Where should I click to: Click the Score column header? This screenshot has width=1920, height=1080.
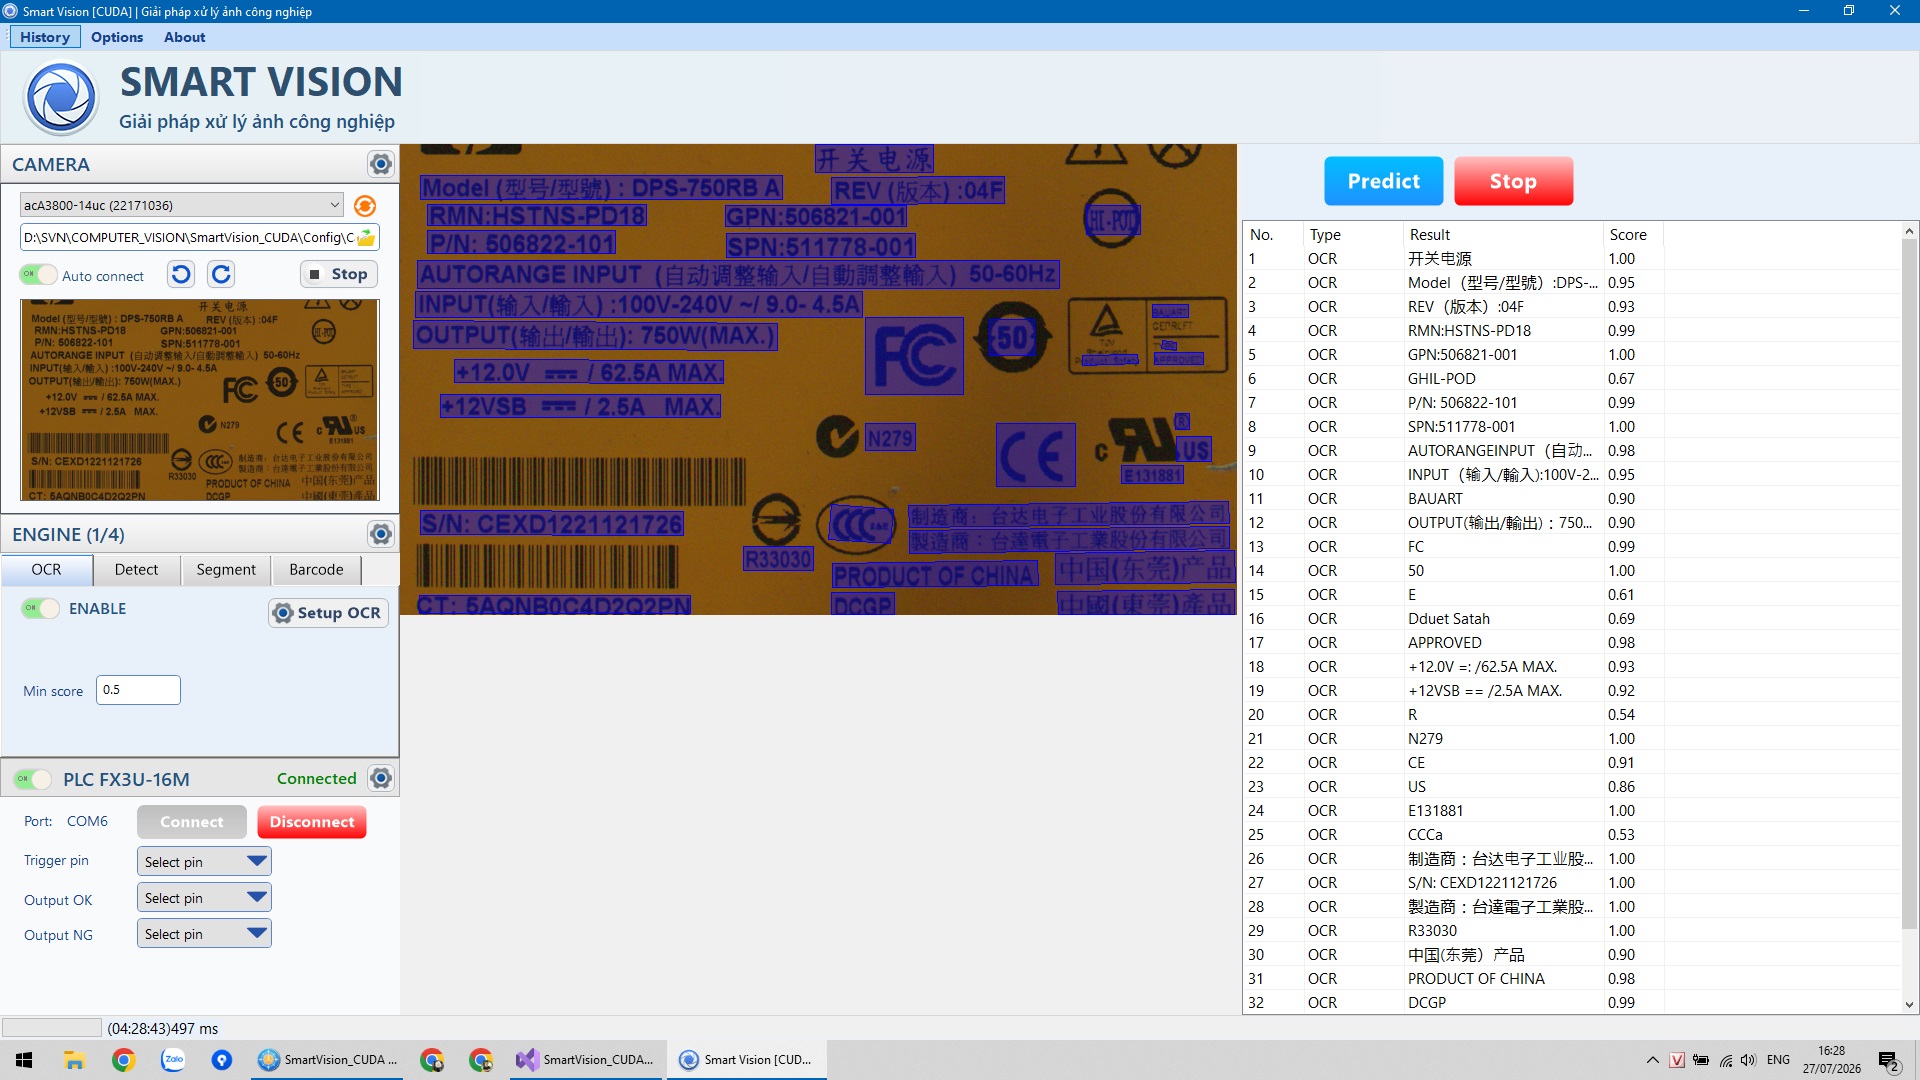[1633, 234]
